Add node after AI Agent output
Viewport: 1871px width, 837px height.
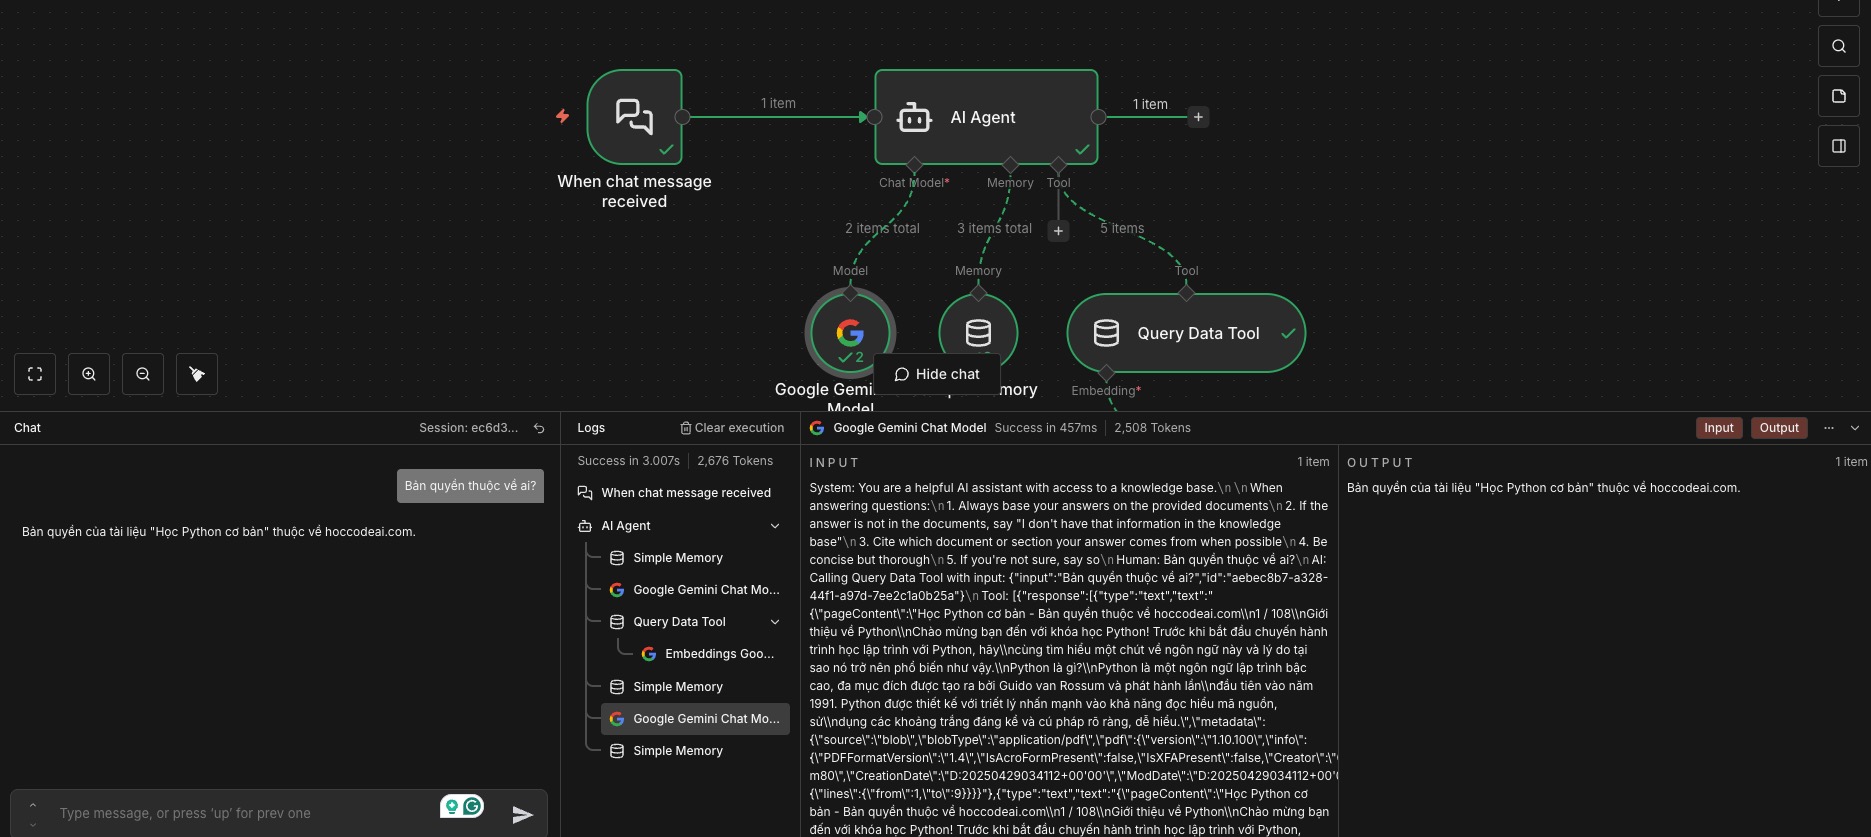pos(1198,117)
